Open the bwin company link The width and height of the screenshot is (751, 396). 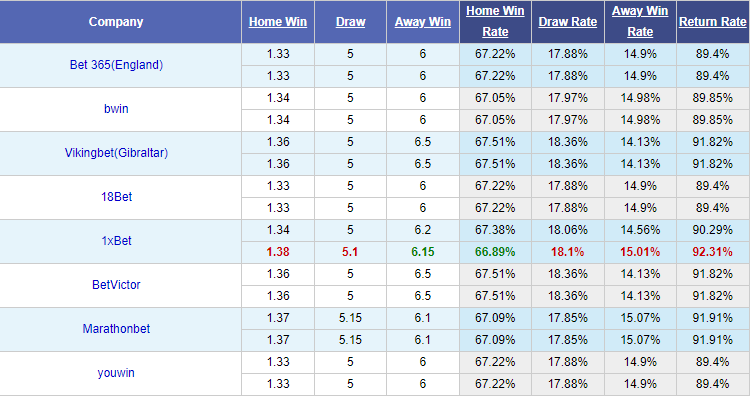tap(116, 109)
